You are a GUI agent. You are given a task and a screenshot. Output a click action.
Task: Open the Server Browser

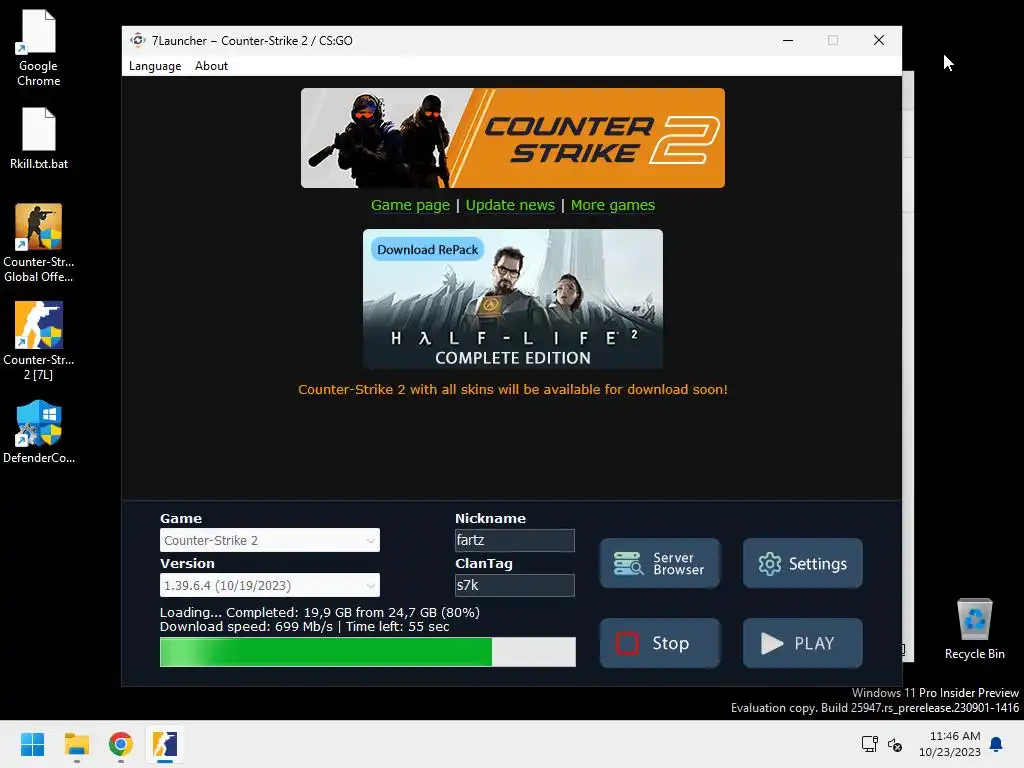click(x=660, y=563)
